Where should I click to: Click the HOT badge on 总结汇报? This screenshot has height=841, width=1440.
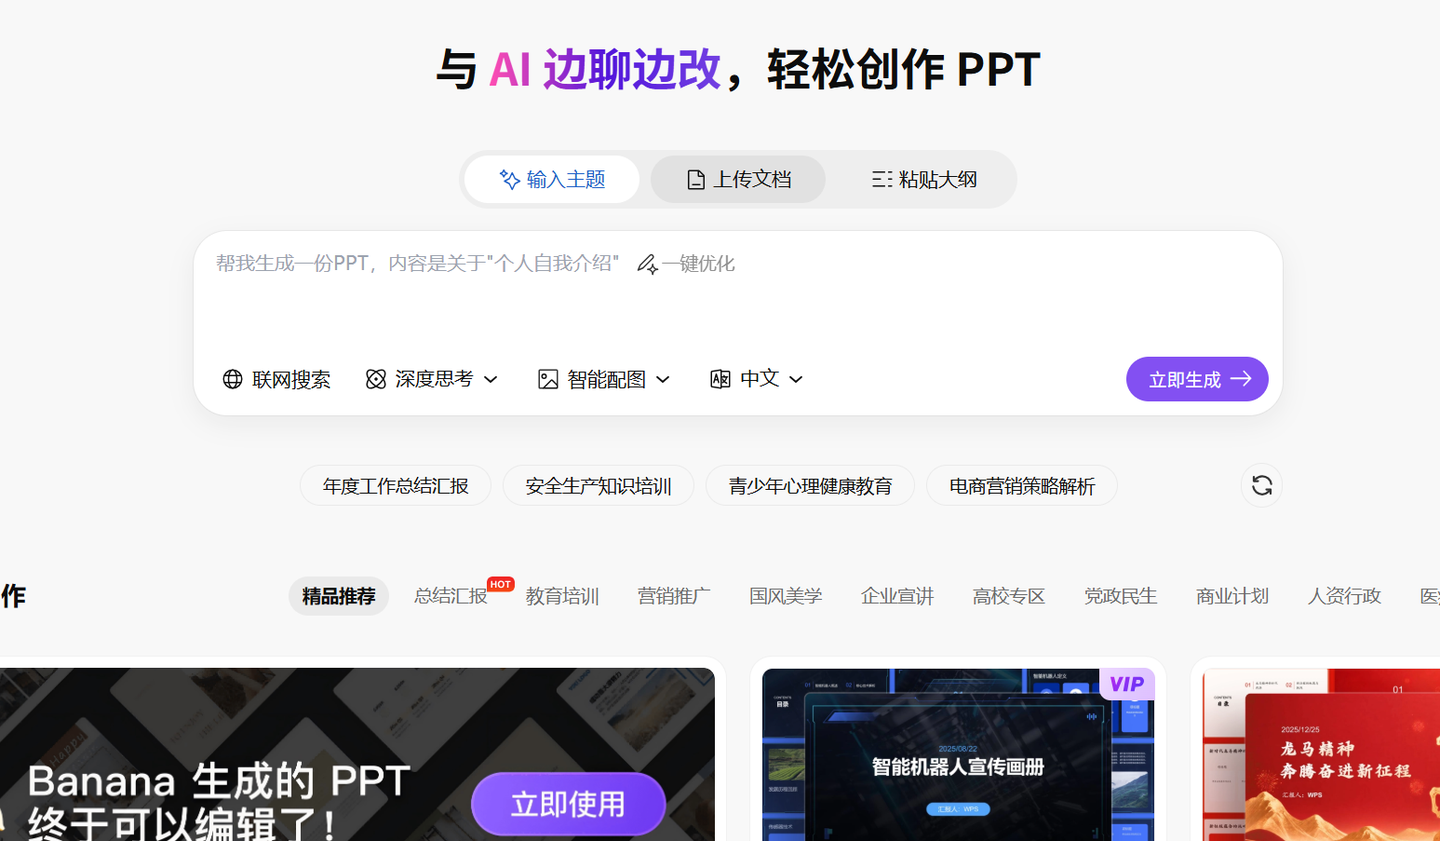point(501,584)
